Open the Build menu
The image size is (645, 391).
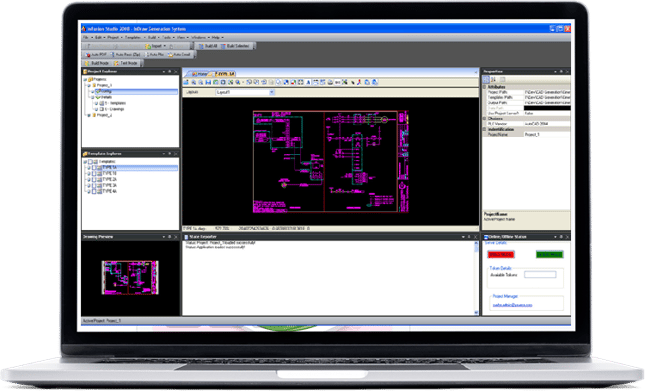click(x=152, y=37)
